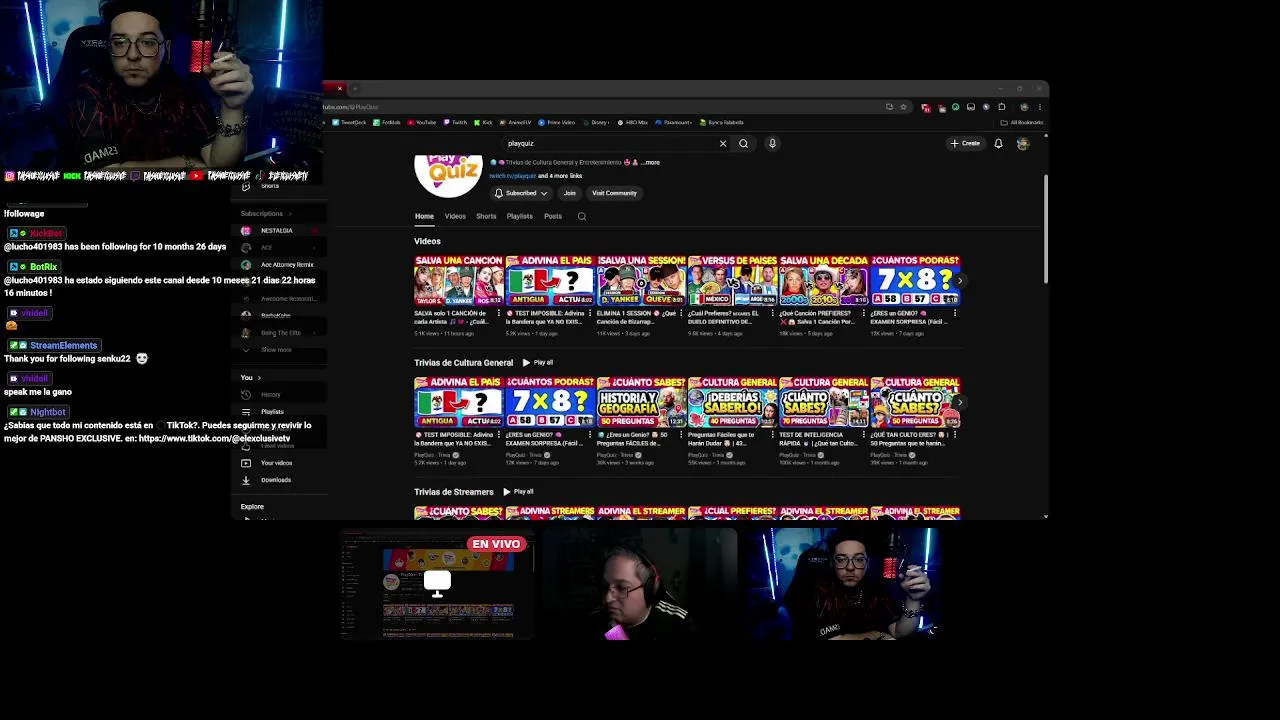This screenshot has width=1280, height=720.
Task: Open the Disney+ bookmark
Action: point(595,122)
